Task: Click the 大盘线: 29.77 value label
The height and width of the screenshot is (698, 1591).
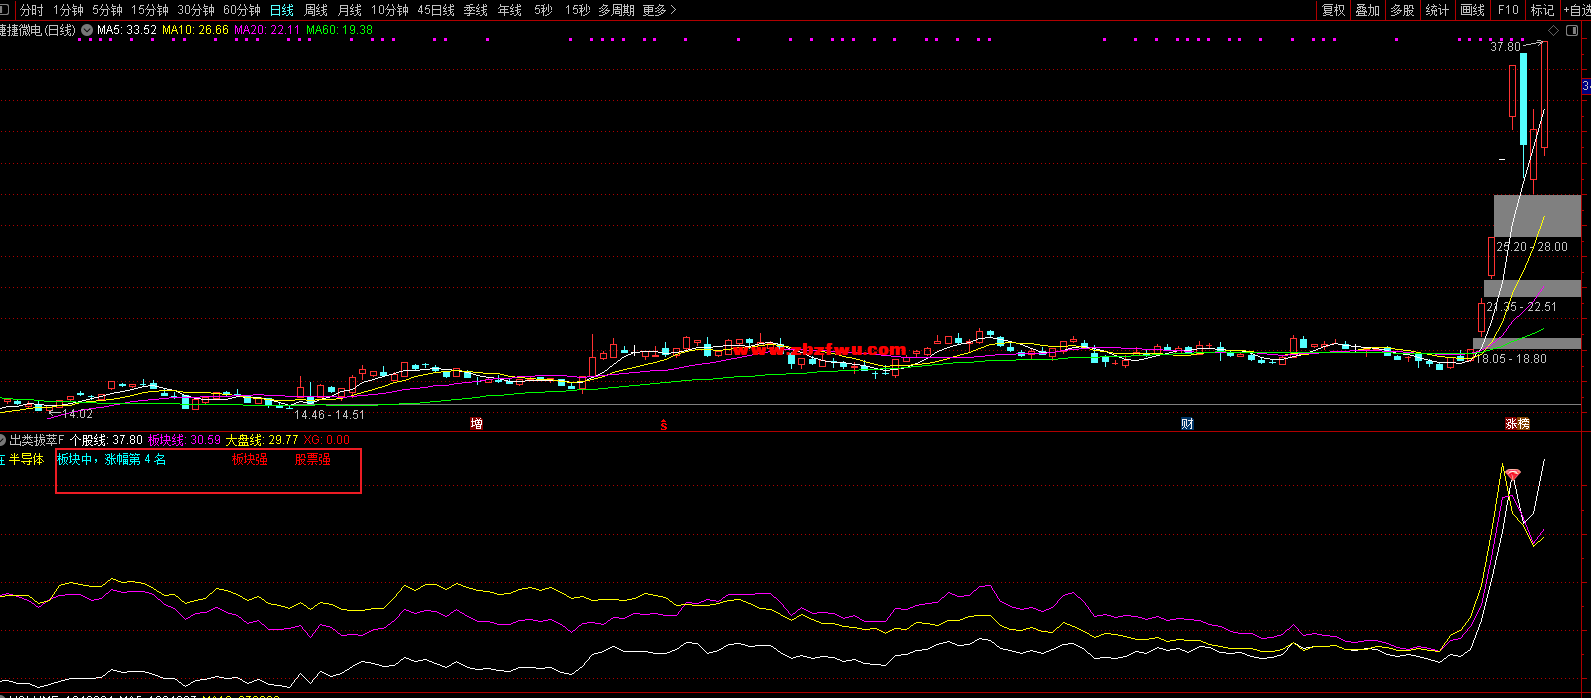Action: click(262, 440)
